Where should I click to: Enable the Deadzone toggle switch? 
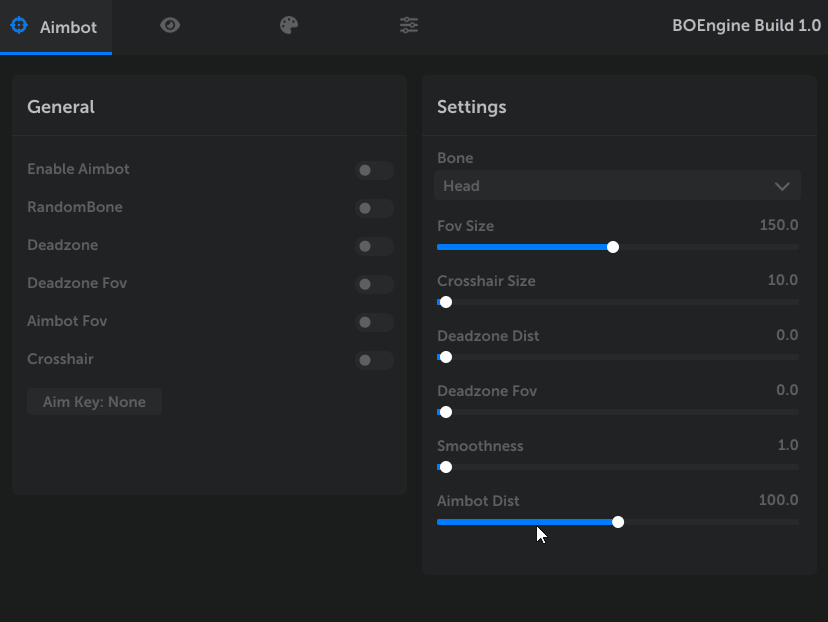click(x=374, y=246)
